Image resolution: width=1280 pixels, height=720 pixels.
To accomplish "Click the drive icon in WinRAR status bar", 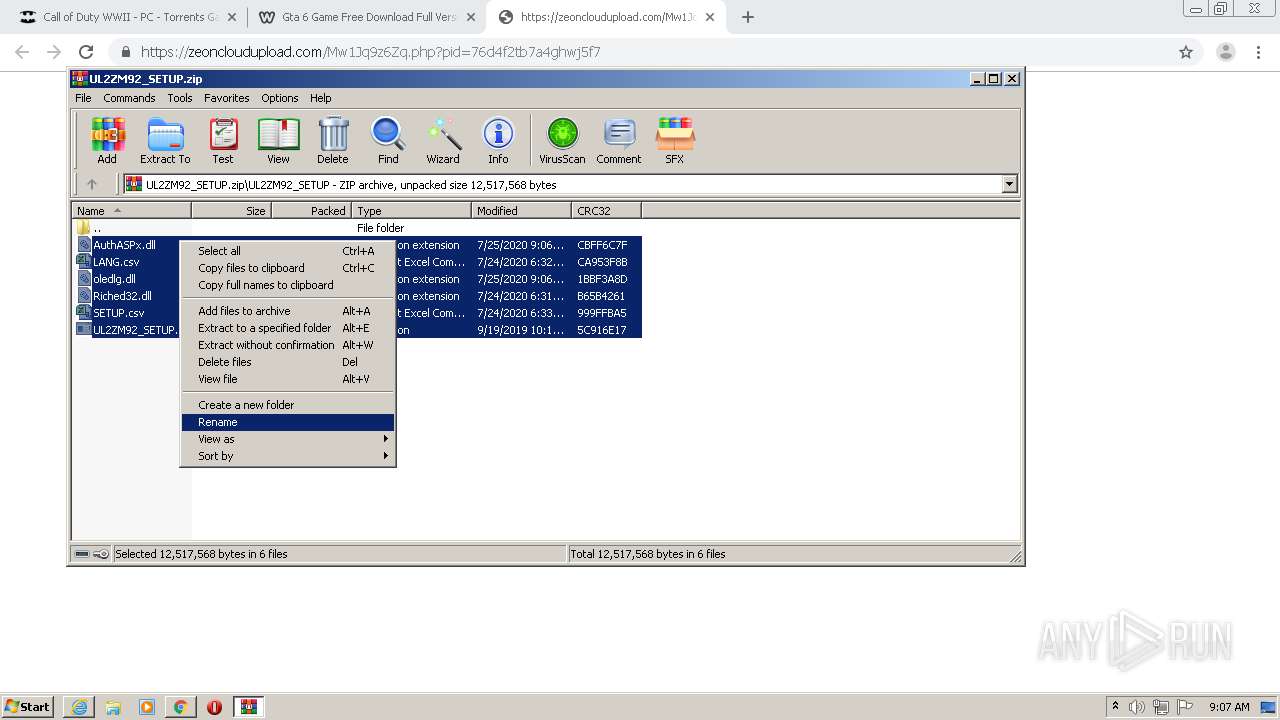I will click(x=82, y=554).
